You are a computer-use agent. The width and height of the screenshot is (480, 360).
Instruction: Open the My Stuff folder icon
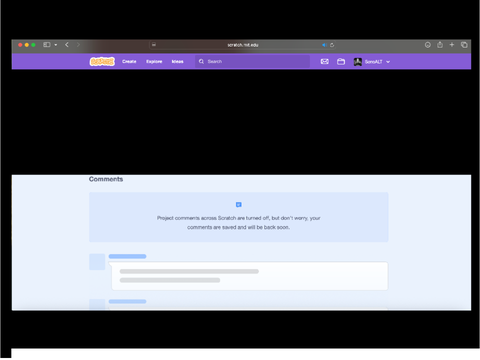(341, 61)
